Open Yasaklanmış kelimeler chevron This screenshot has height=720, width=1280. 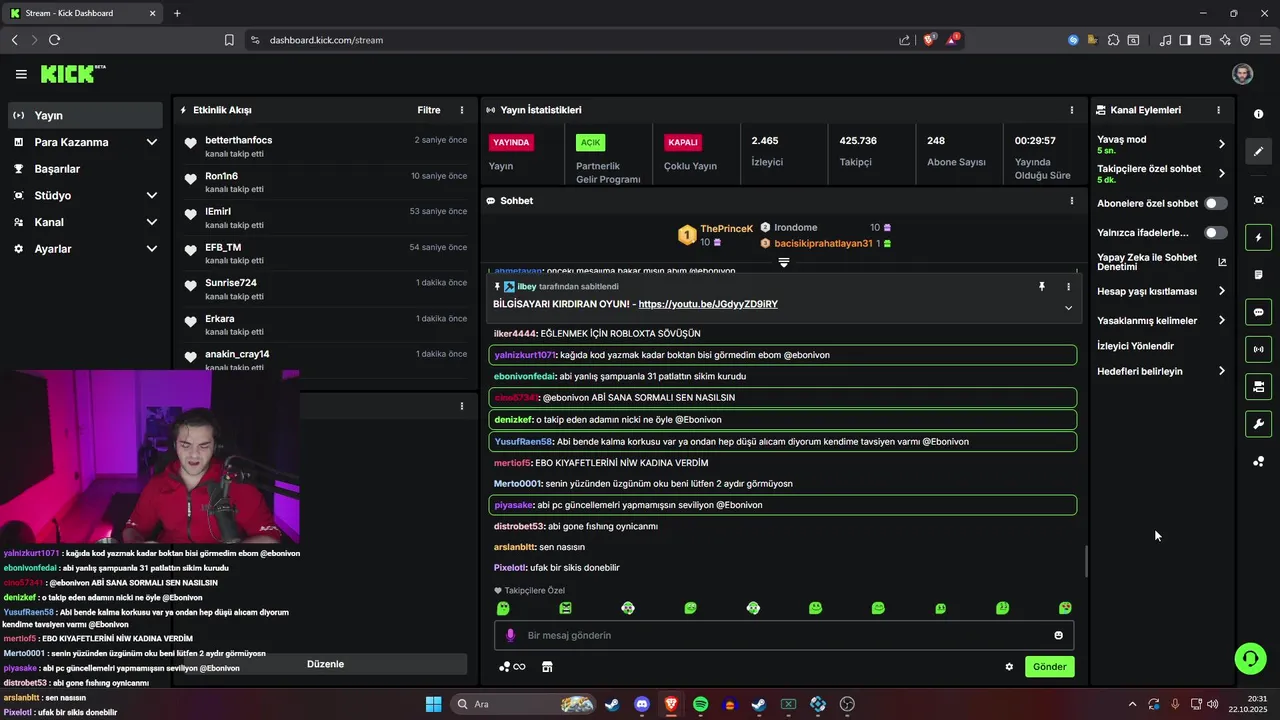click(x=1221, y=321)
